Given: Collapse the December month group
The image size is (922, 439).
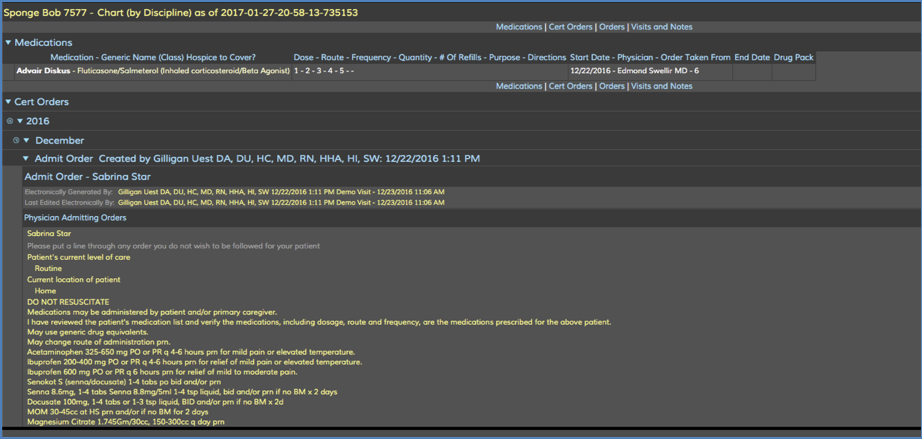Looking at the screenshot, I should [26, 140].
